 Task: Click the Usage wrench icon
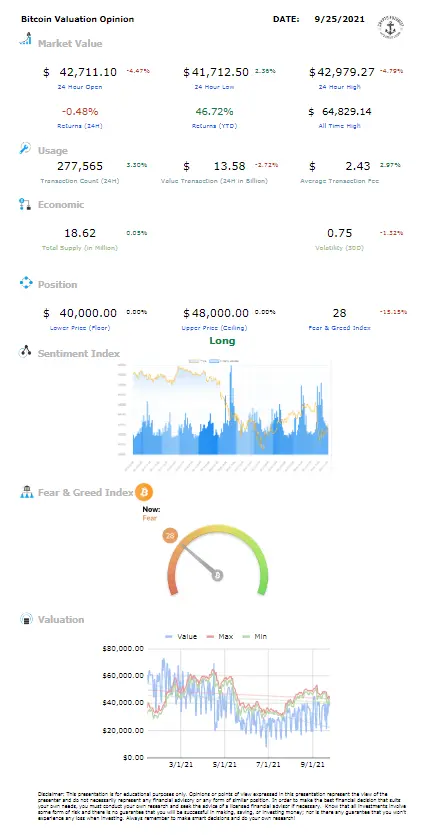[25, 149]
